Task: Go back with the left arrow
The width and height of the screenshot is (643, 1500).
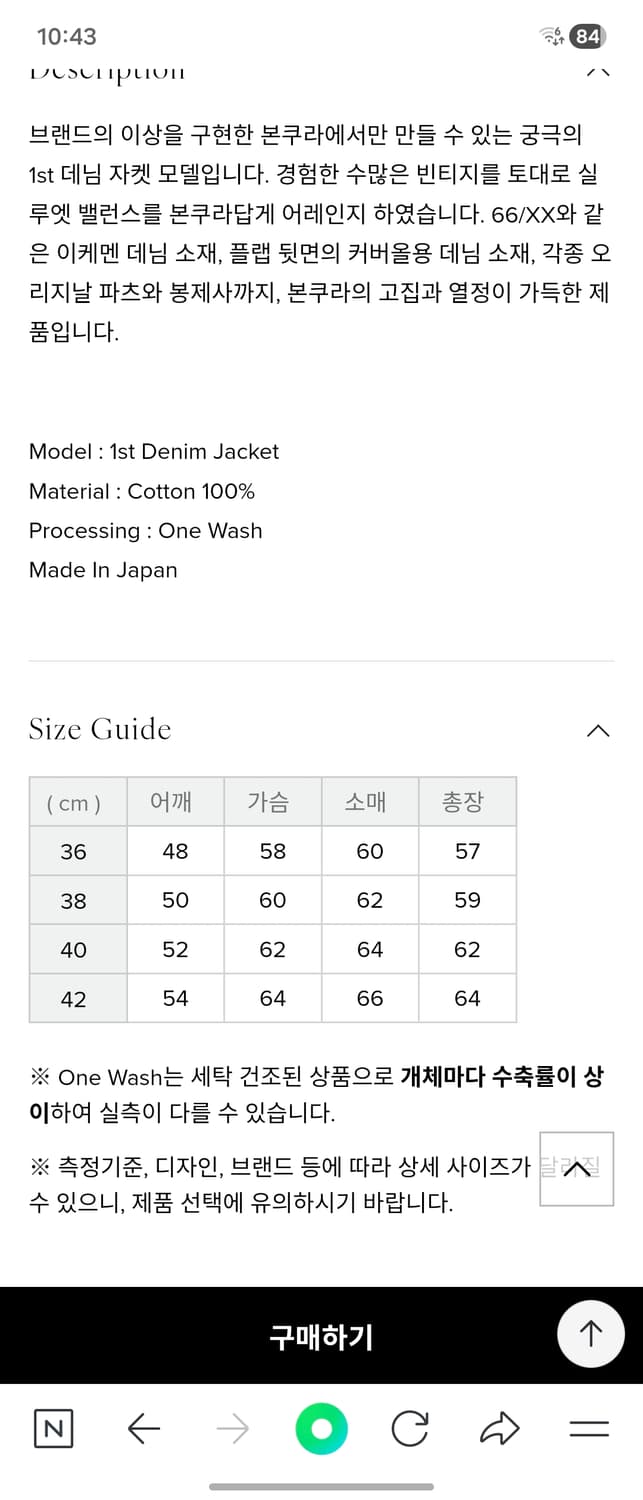Action: (144, 1430)
